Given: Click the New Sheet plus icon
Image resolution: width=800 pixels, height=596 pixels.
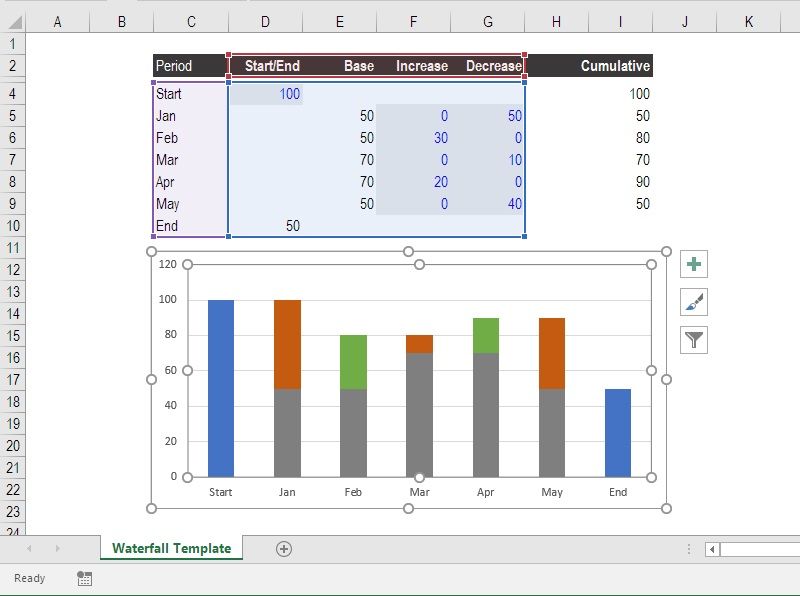Looking at the screenshot, I should click(x=285, y=549).
